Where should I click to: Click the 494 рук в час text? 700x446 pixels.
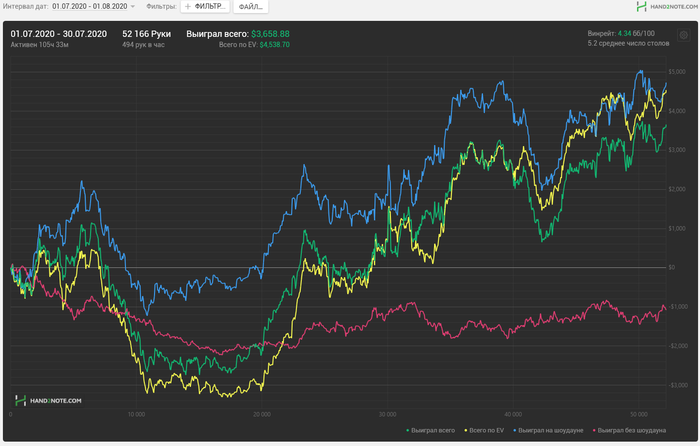[x=143, y=45]
